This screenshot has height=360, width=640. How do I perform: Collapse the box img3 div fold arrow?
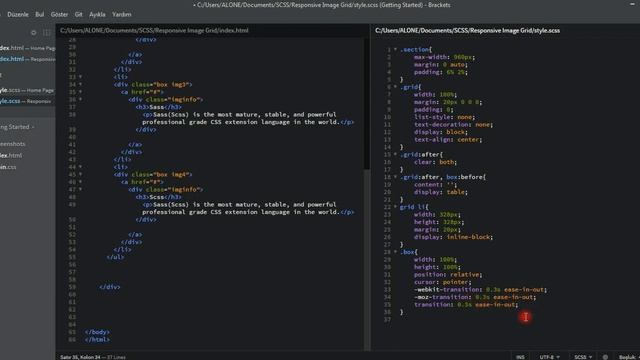click(x=80, y=84)
